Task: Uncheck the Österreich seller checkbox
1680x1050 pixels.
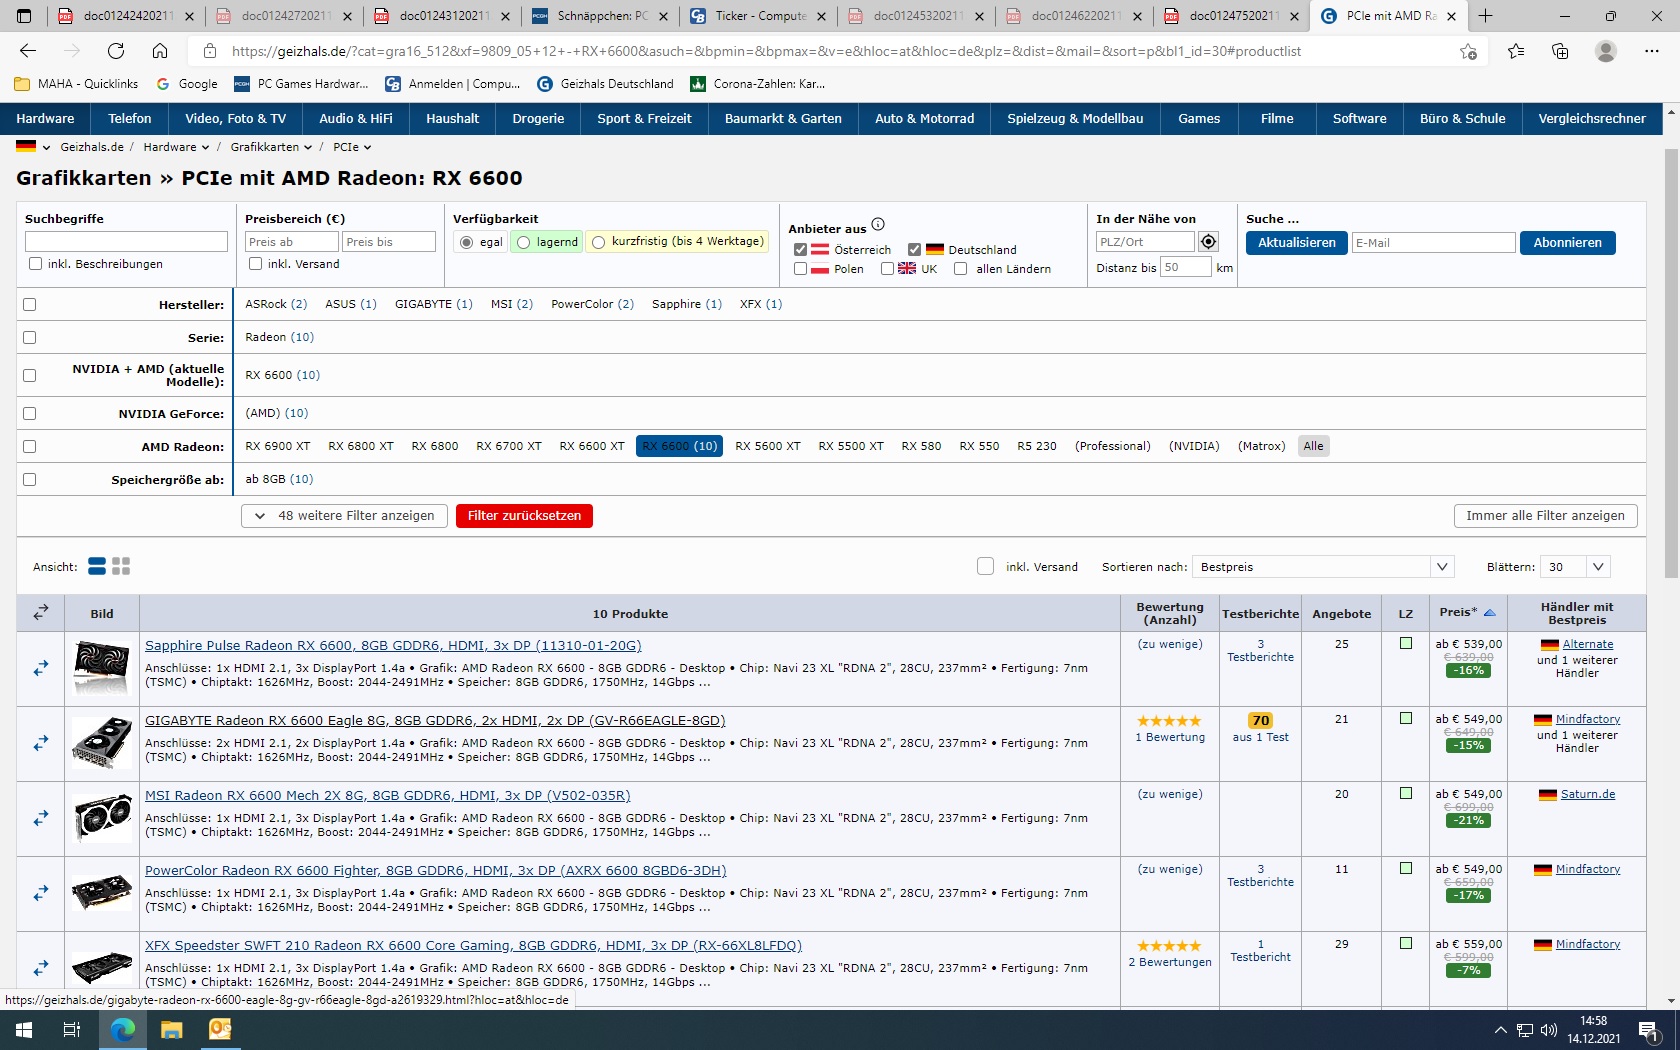Action: tap(800, 250)
